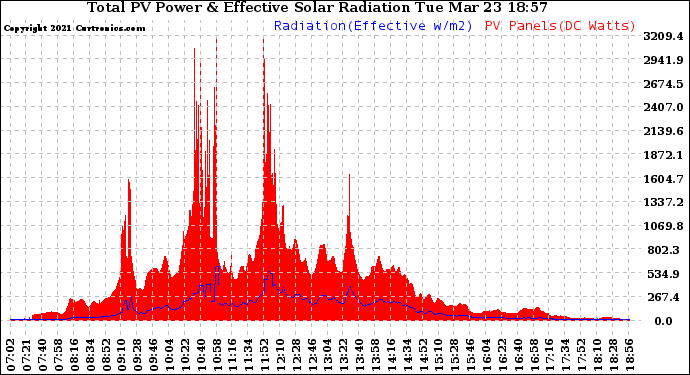
Task: Click y-axis value 2941.9
Action: [x=663, y=60]
